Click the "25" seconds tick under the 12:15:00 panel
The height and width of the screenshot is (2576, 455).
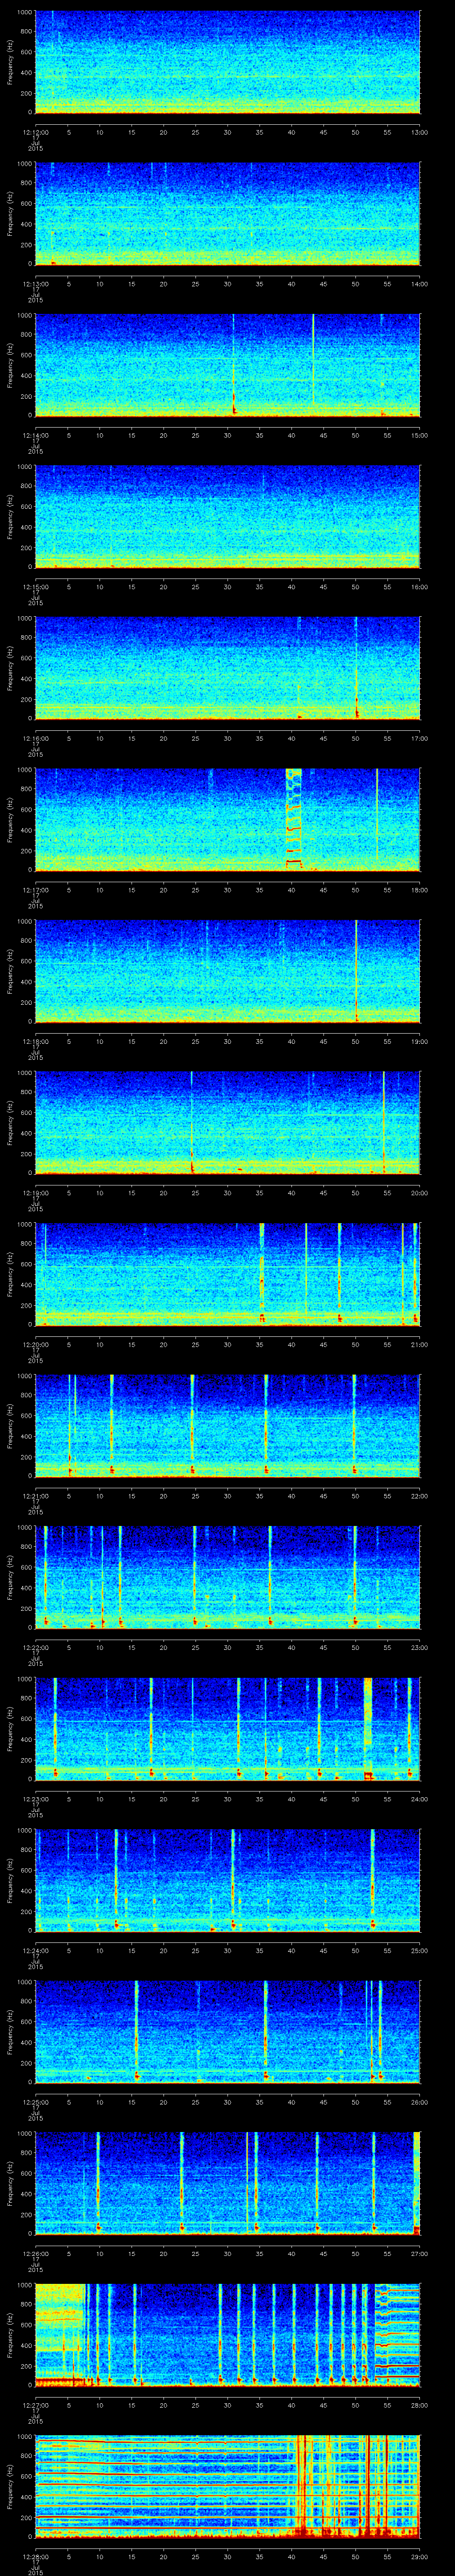[196, 587]
